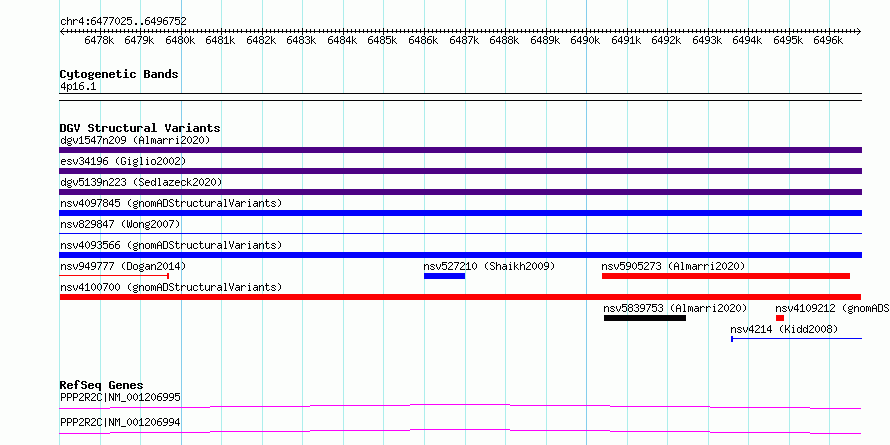Click the purple bar under dgv5139n223
The height and width of the screenshot is (445, 890).
460,192
